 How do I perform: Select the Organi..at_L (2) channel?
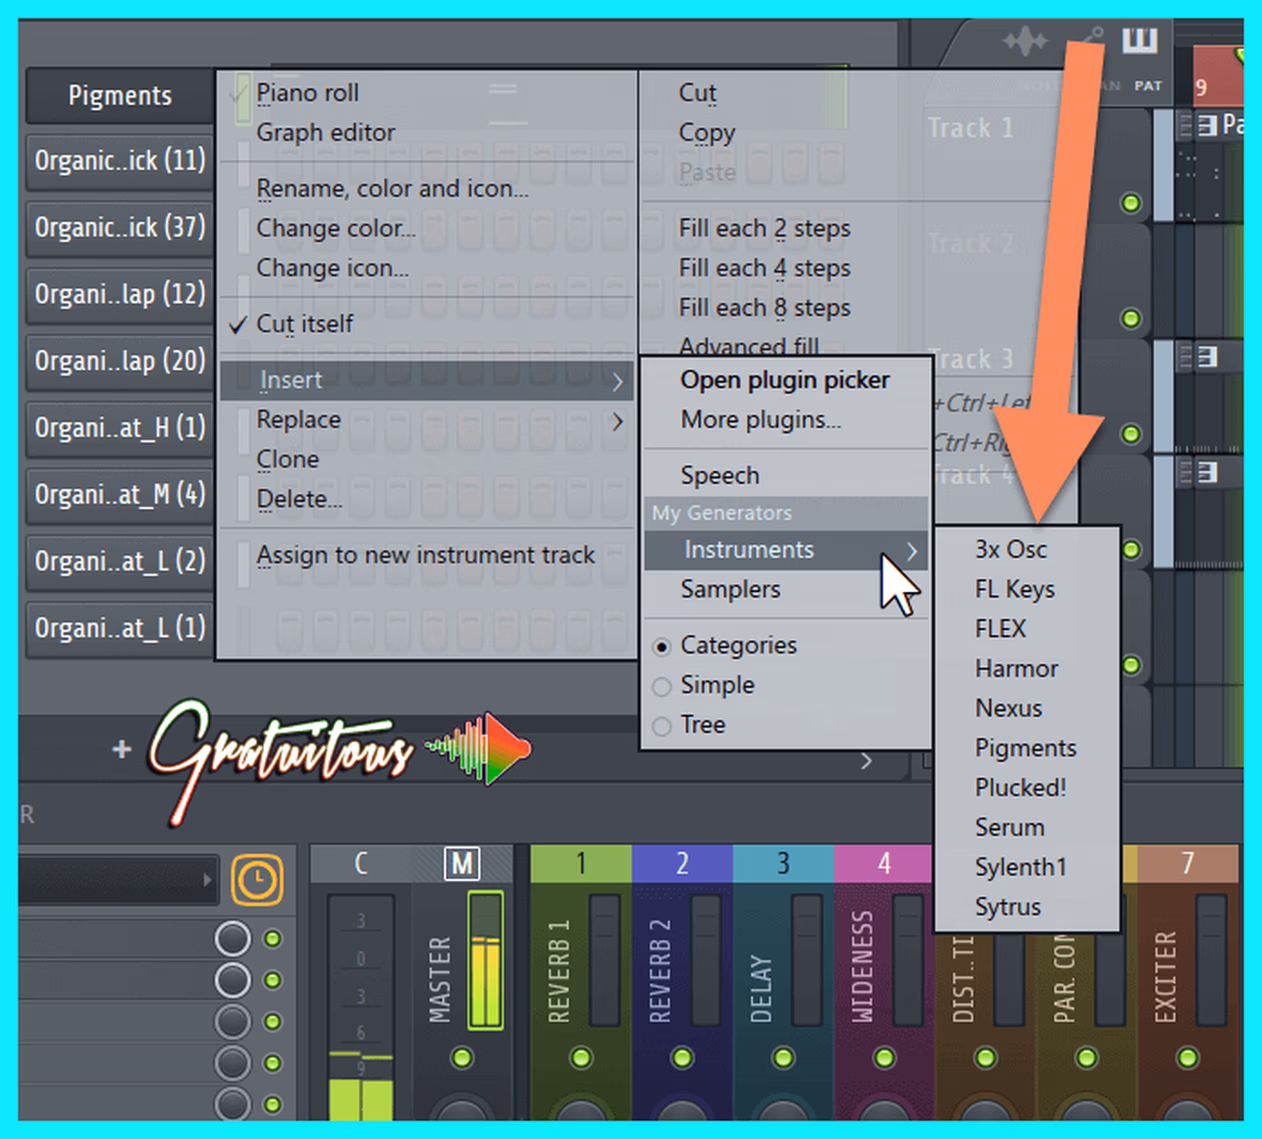pos(120,562)
